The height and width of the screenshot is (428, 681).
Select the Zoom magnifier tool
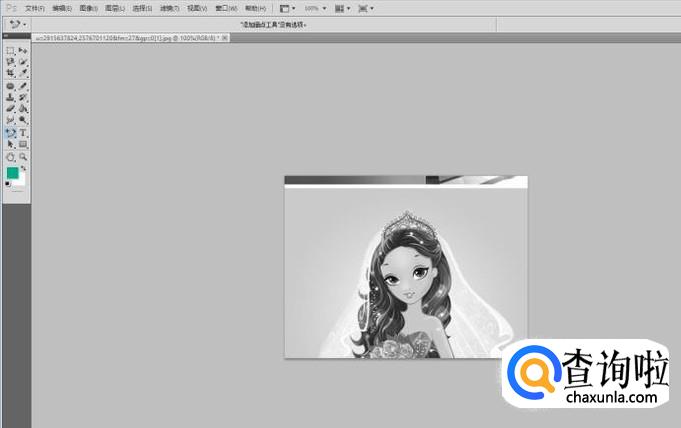click(23, 157)
